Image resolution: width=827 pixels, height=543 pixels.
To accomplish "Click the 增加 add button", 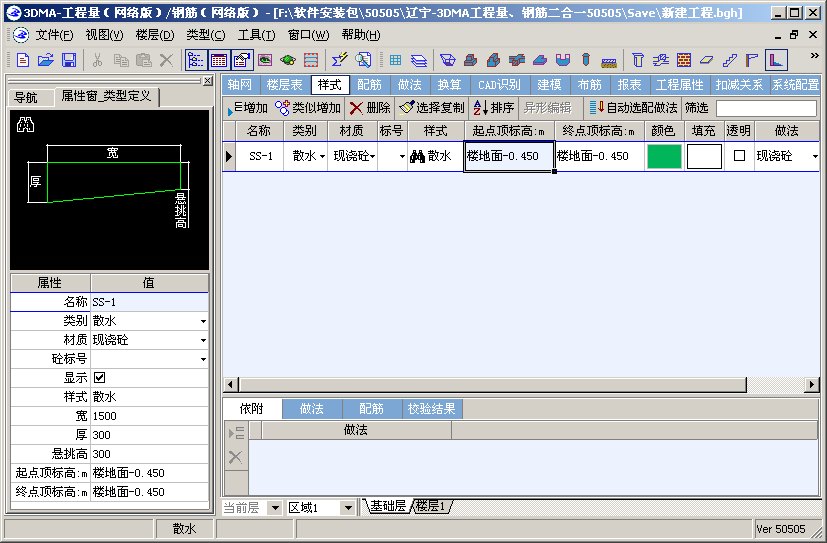I will pos(249,107).
